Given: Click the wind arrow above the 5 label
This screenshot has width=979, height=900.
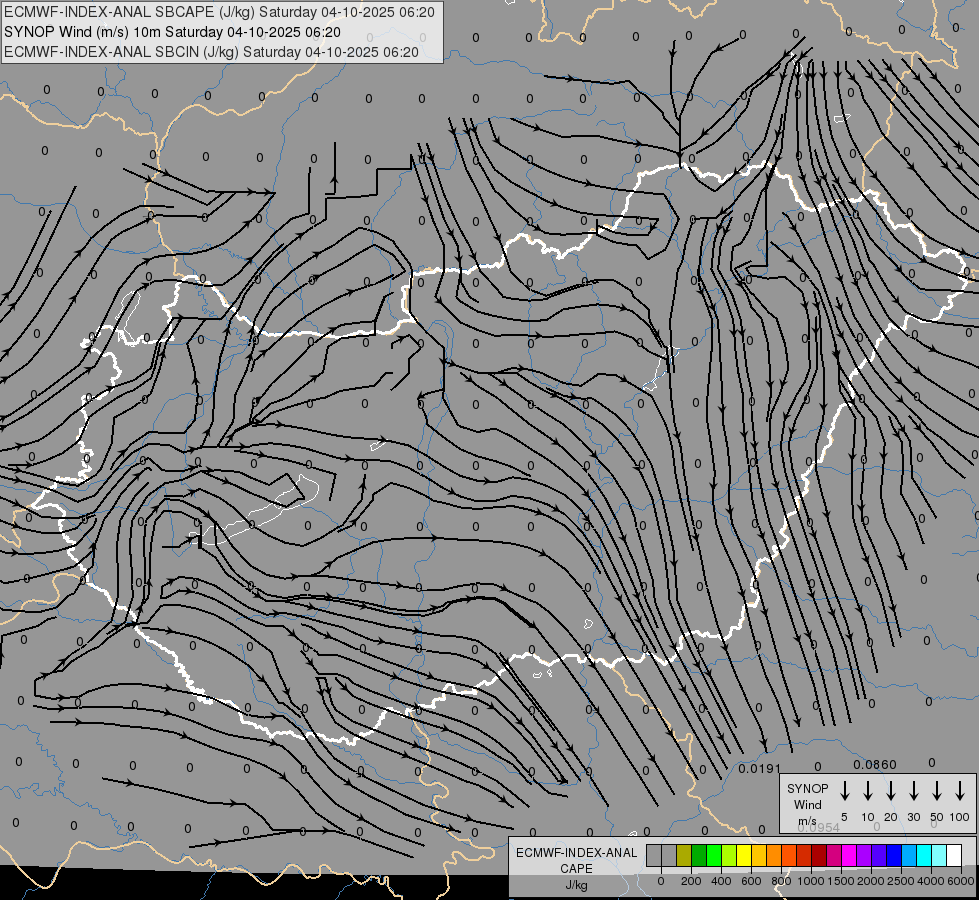Looking at the screenshot, I should click(x=845, y=790).
